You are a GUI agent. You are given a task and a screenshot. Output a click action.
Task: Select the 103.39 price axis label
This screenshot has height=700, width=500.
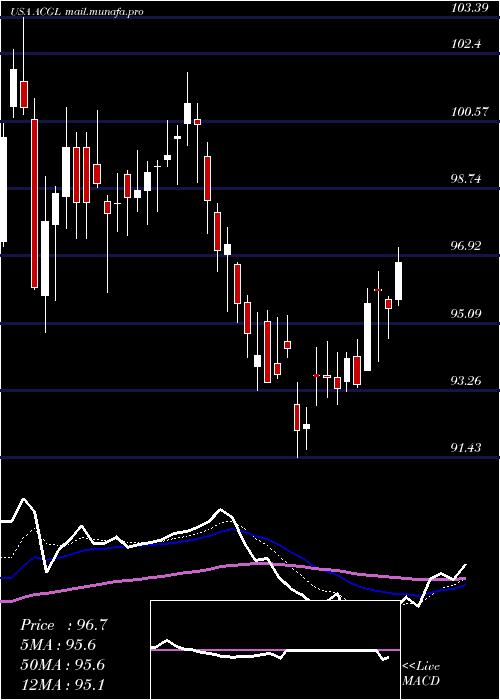(x=470, y=8)
